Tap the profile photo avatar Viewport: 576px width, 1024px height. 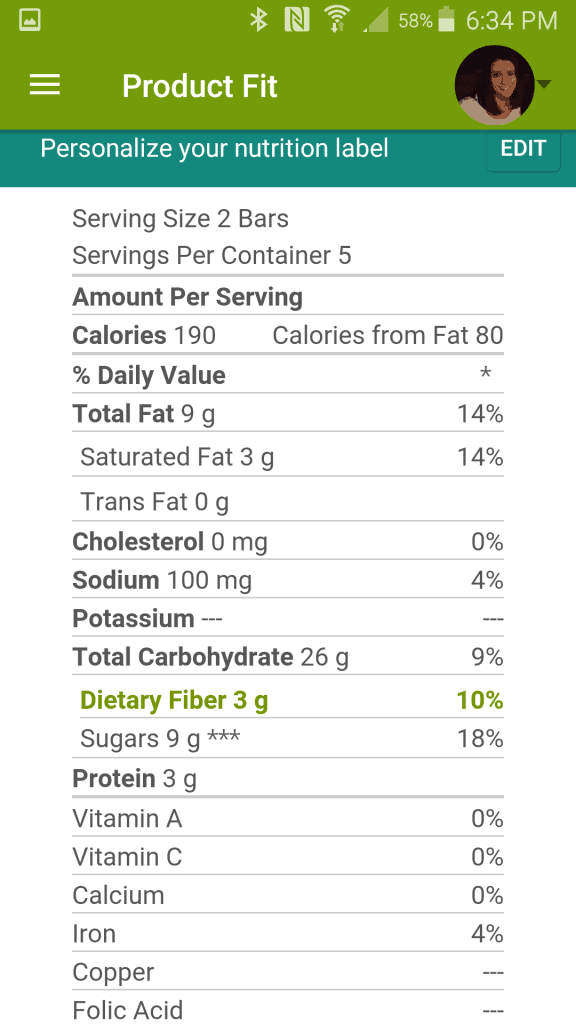pos(494,85)
